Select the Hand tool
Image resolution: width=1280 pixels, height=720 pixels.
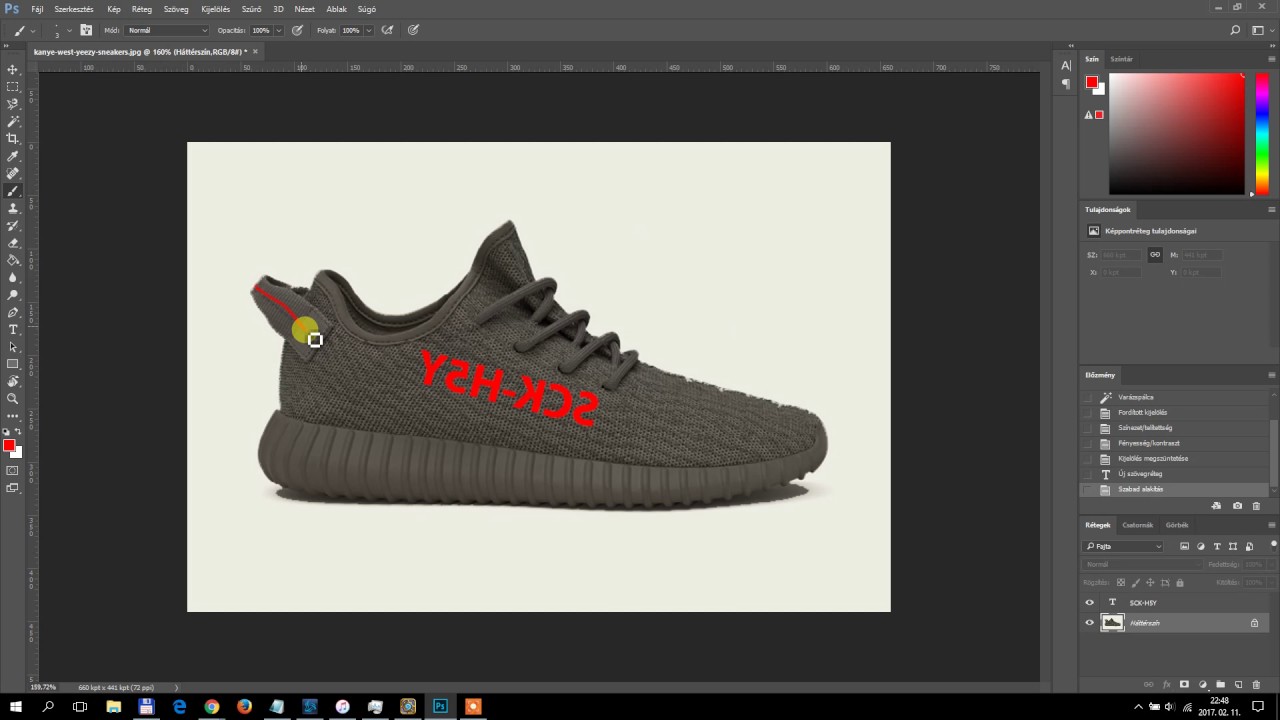pos(13,381)
